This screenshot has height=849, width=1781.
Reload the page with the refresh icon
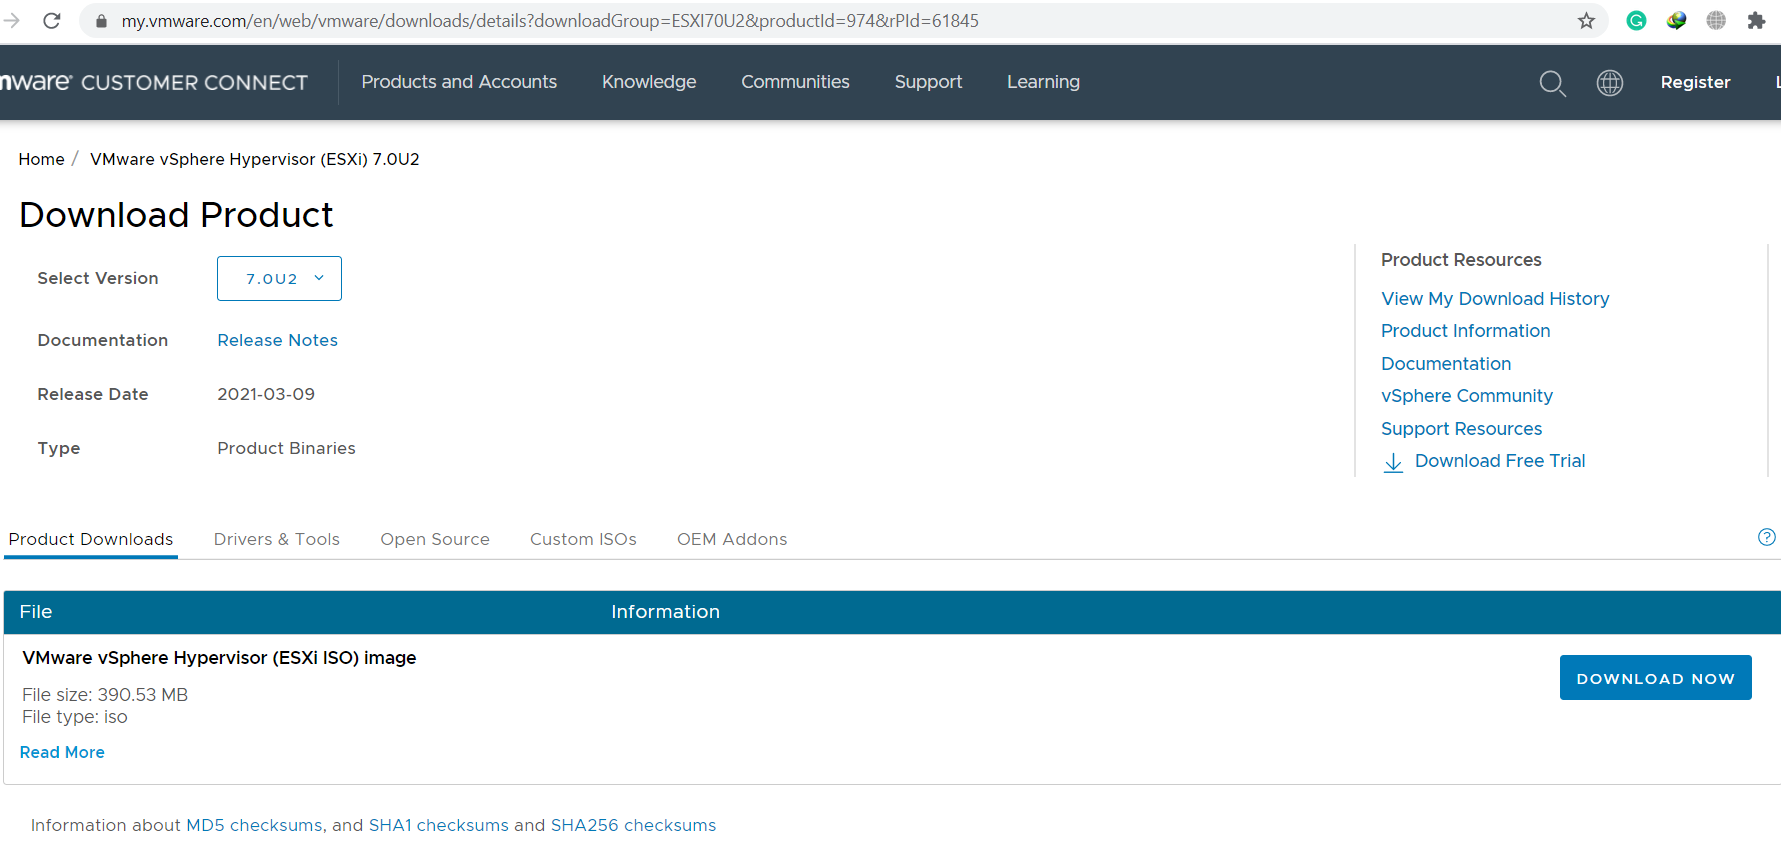(52, 21)
